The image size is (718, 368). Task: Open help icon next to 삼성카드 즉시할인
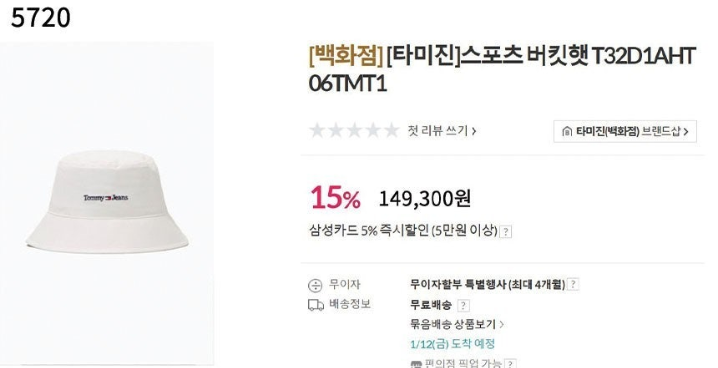506,232
